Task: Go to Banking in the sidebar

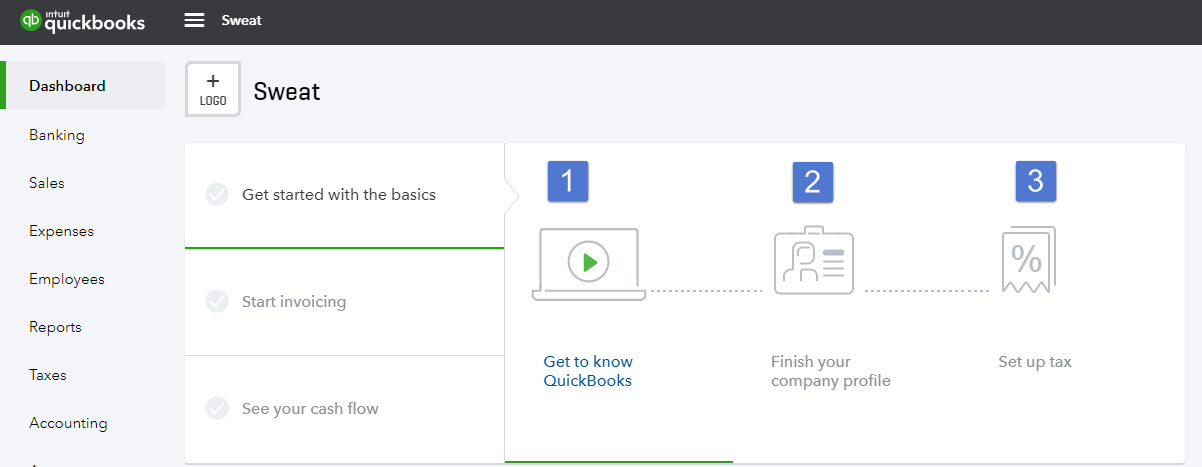Action: point(57,135)
